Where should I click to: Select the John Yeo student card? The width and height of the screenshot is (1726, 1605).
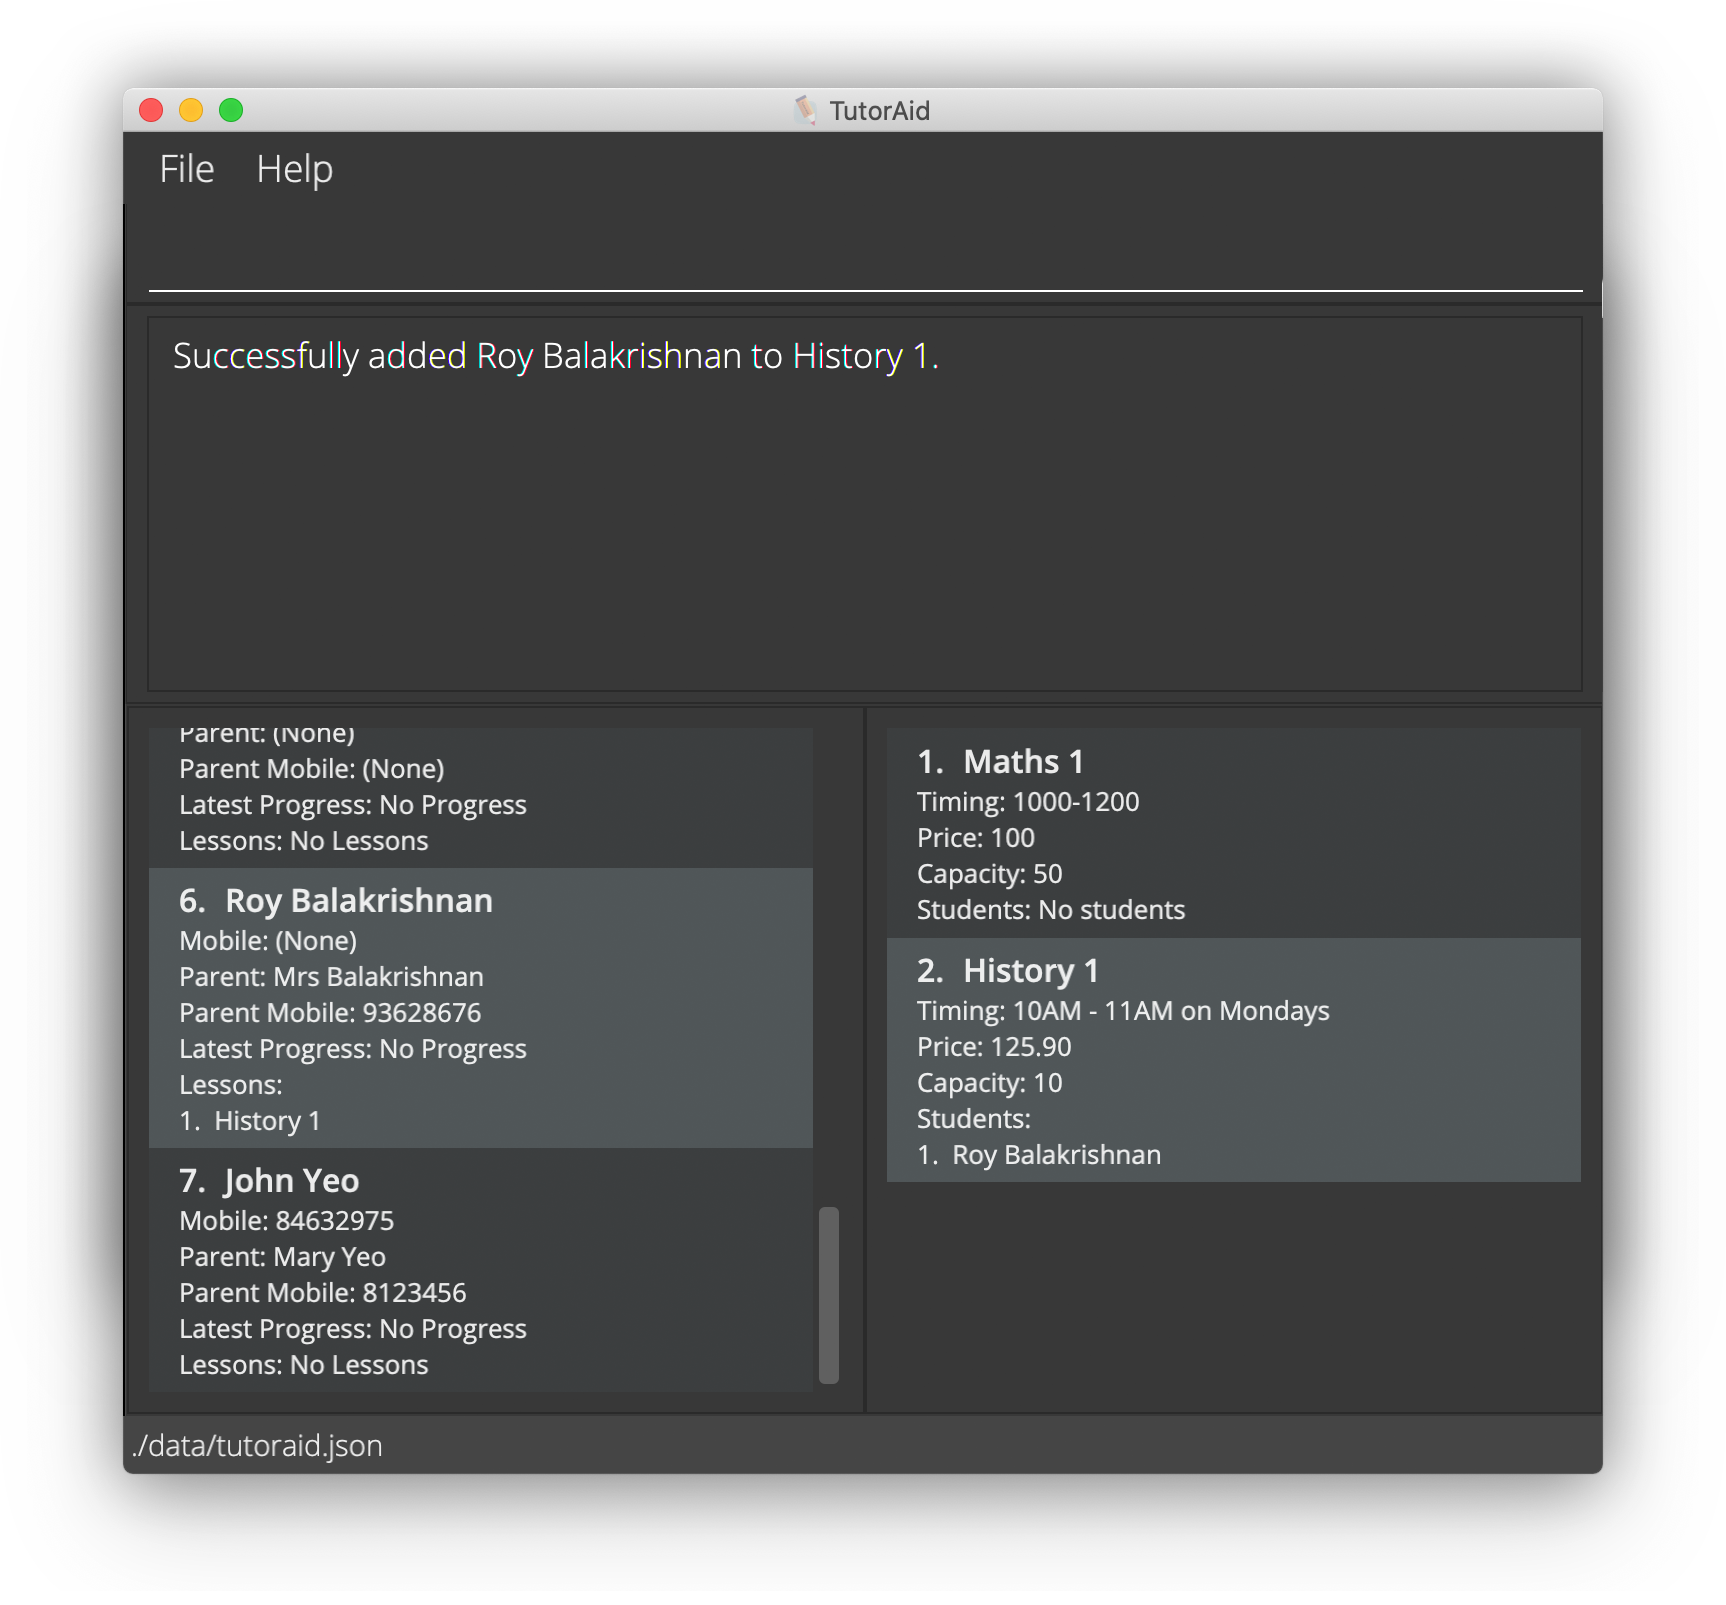tap(480, 1270)
